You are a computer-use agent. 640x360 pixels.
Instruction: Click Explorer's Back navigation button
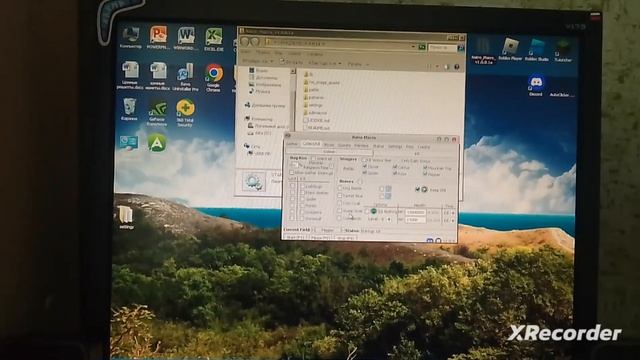click(x=244, y=42)
